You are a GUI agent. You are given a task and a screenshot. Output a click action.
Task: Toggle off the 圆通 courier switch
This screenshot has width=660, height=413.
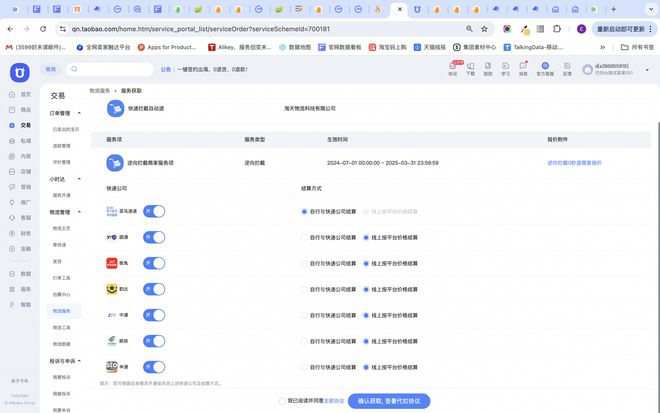pyautogui.click(x=154, y=237)
